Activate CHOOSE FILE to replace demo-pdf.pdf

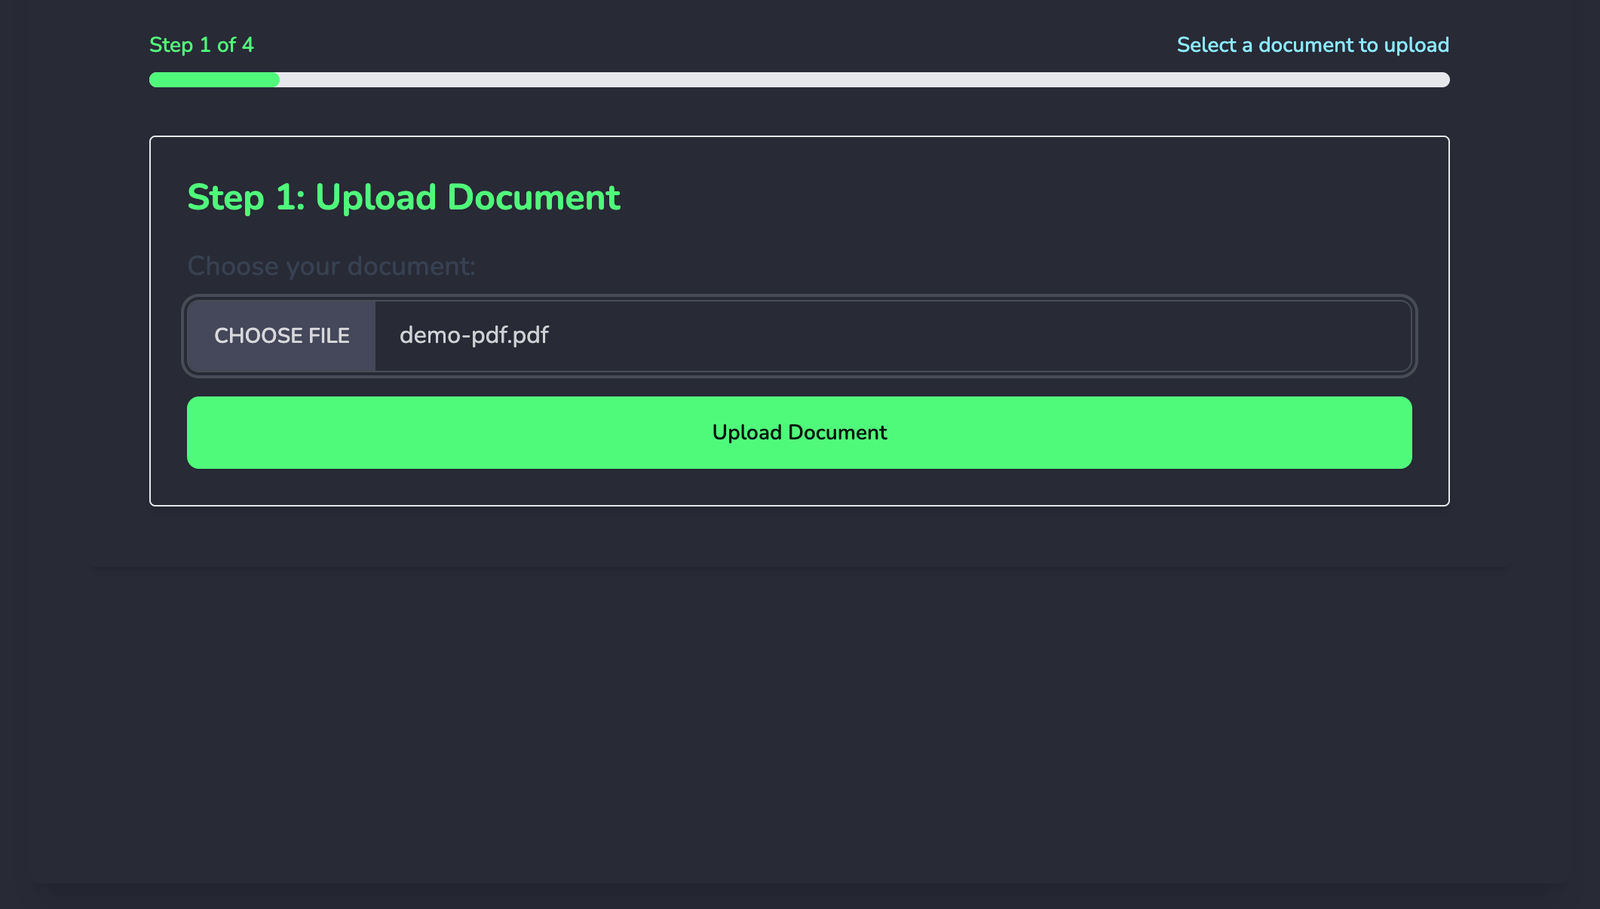[x=281, y=336]
